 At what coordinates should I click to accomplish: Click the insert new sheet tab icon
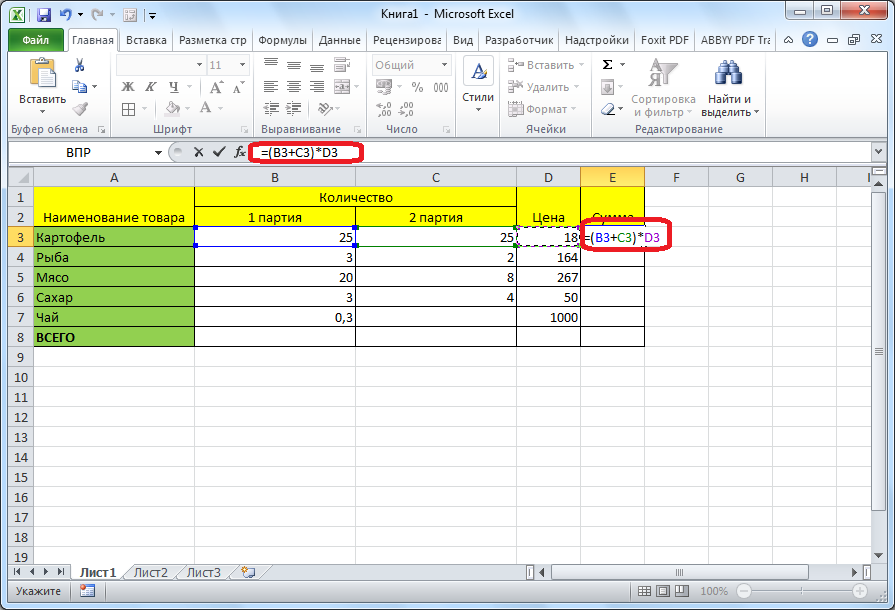pos(247,573)
